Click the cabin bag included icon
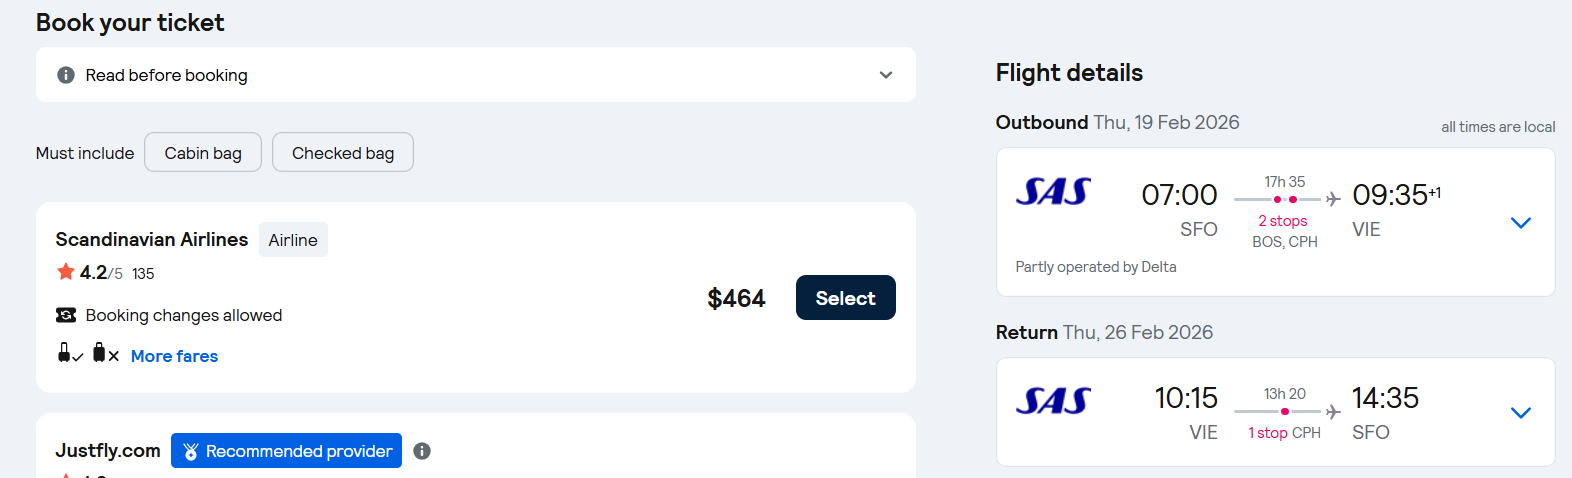The image size is (1572, 478). click(68, 354)
